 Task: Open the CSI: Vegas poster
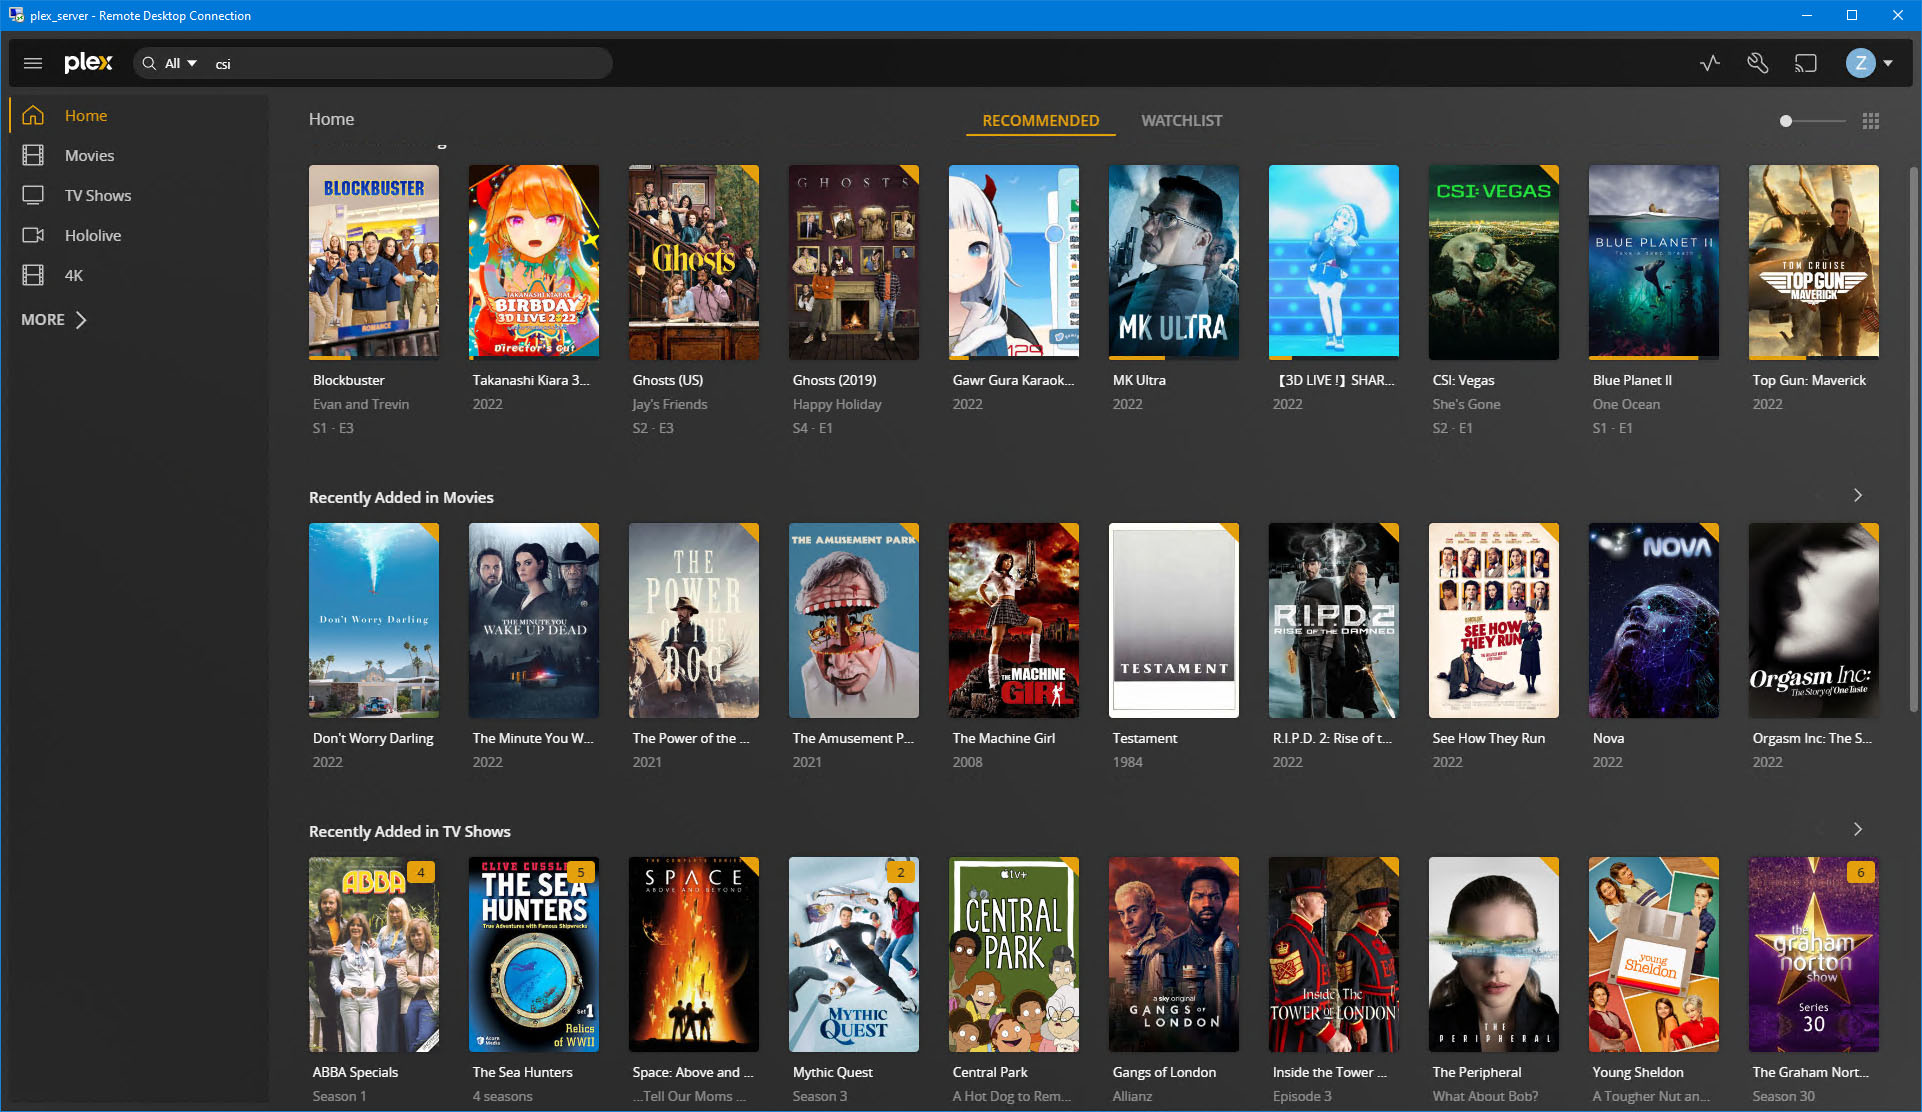coord(1494,262)
